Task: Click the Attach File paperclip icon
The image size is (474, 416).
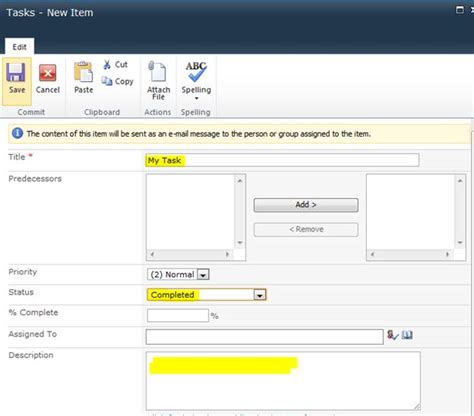Action: point(157,71)
